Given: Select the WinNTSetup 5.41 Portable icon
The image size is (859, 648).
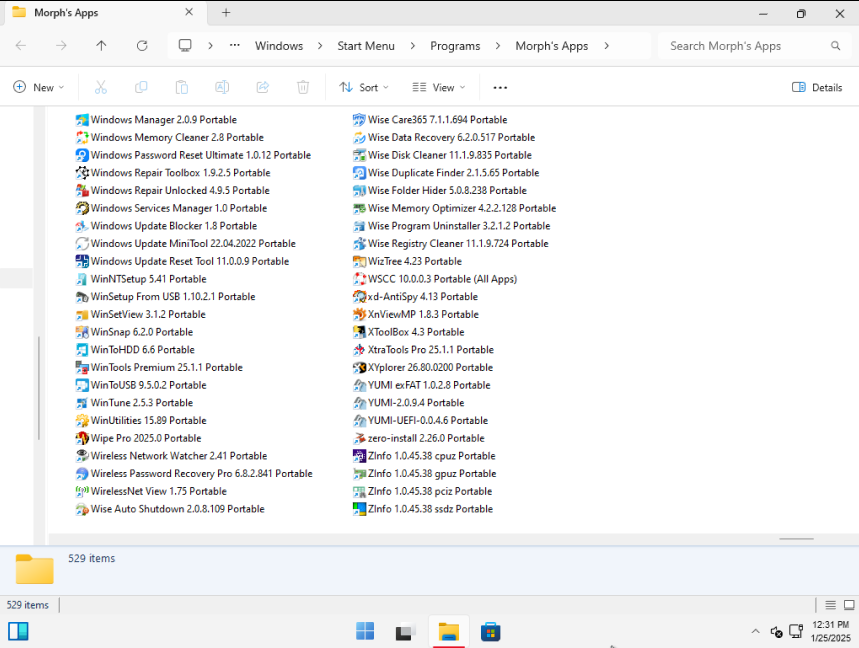Looking at the screenshot, I should 82,279.
